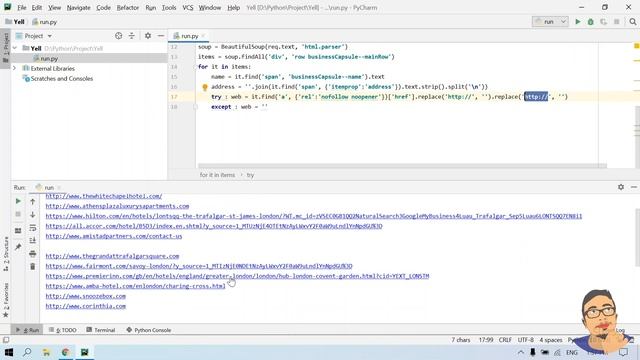Image resolution: width=640 pixels, height=360 pixels.
Task: Open Project panel settings gear
Action: coord(148,36)
